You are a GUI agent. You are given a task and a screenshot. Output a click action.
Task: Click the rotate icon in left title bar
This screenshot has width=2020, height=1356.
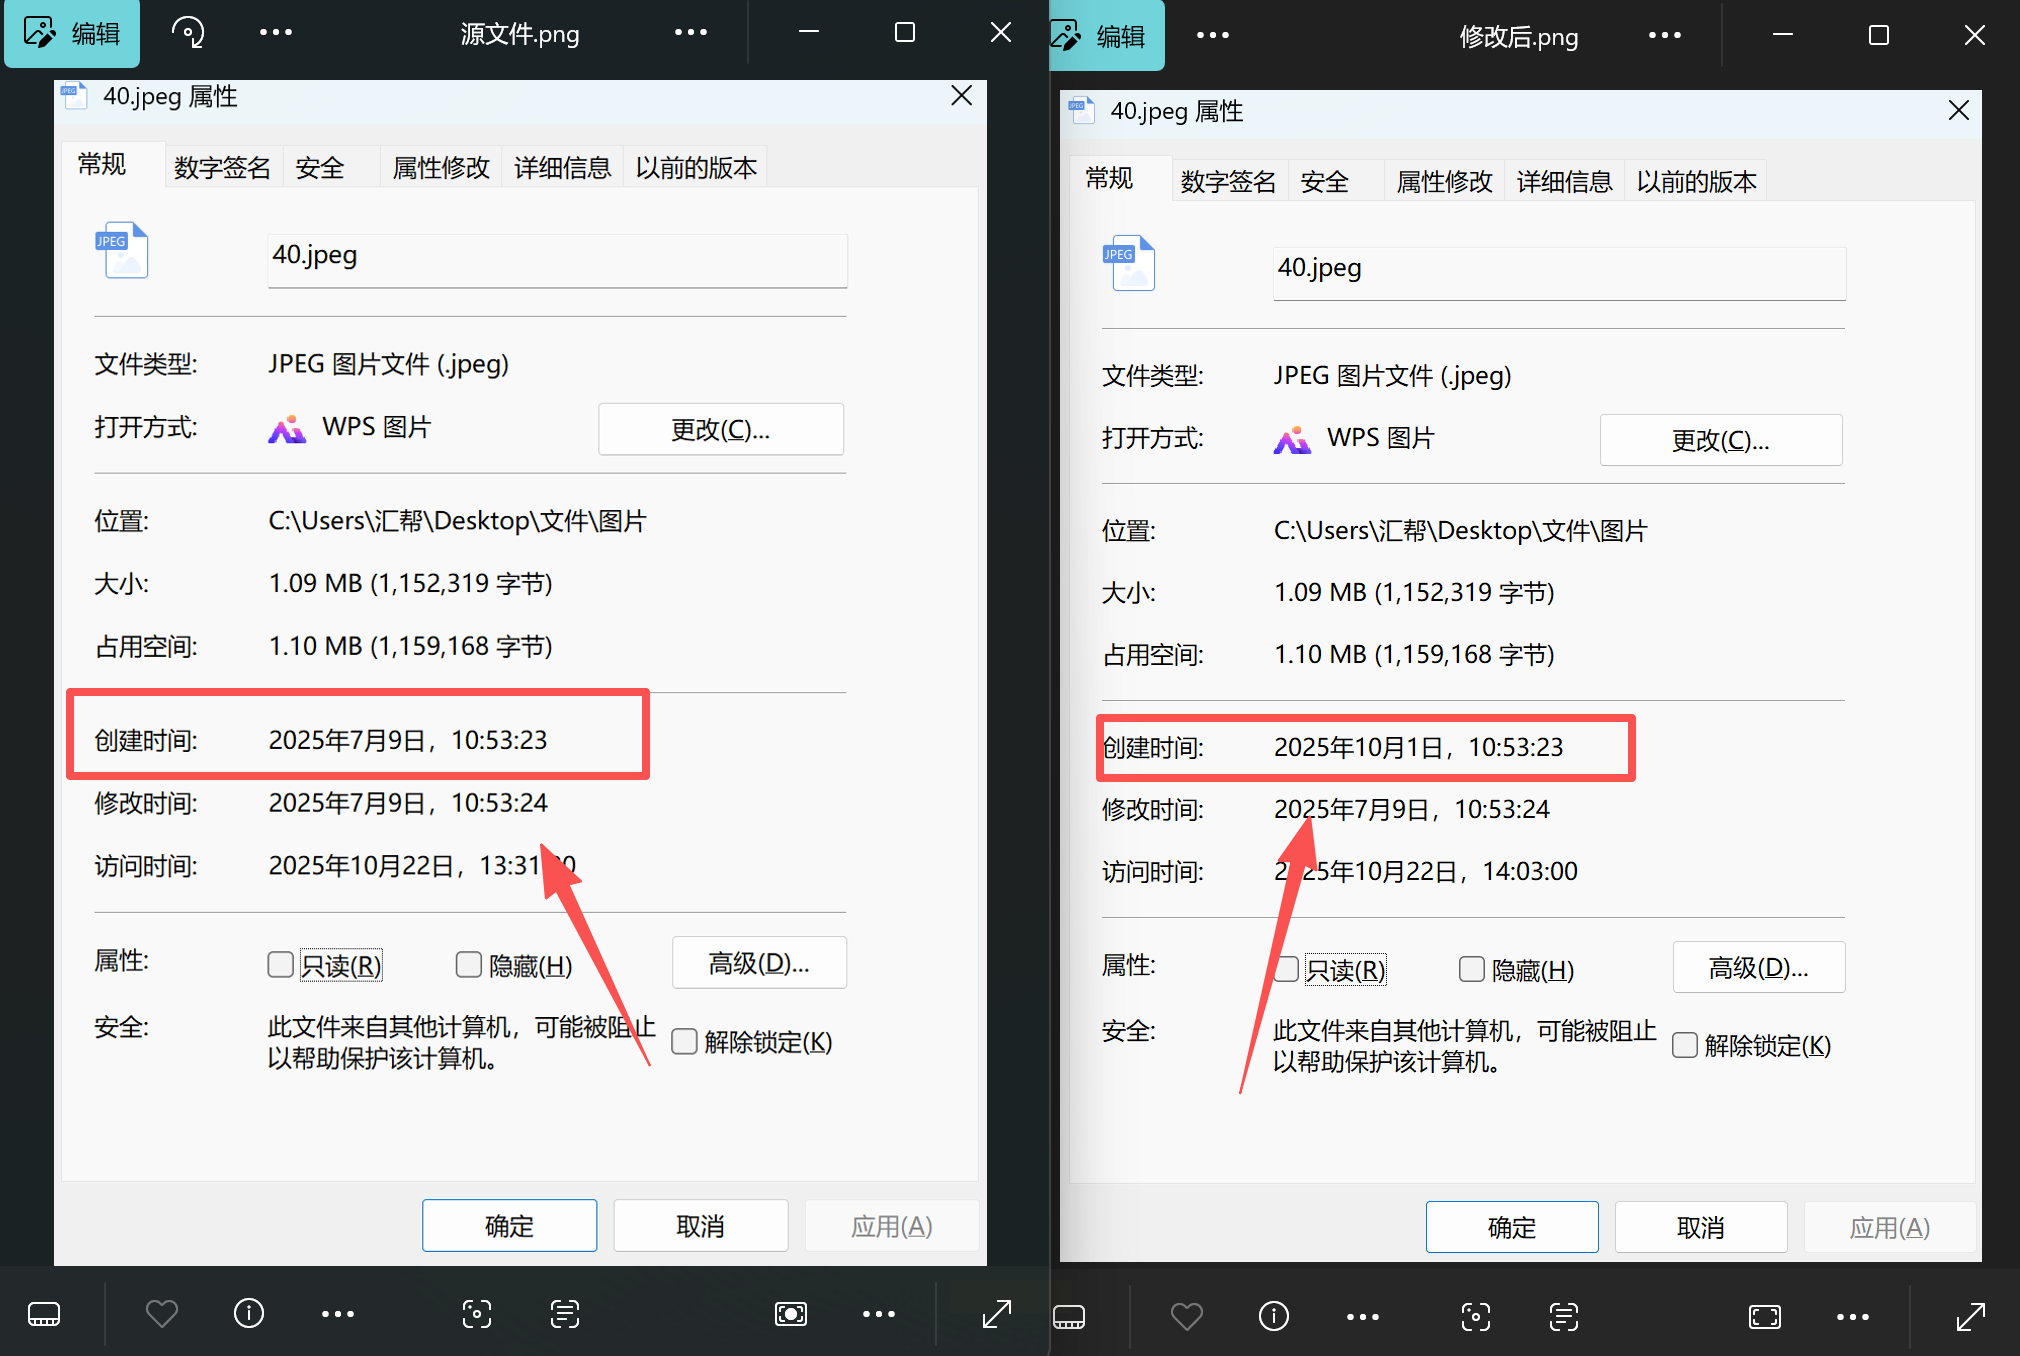click(188, 33)
